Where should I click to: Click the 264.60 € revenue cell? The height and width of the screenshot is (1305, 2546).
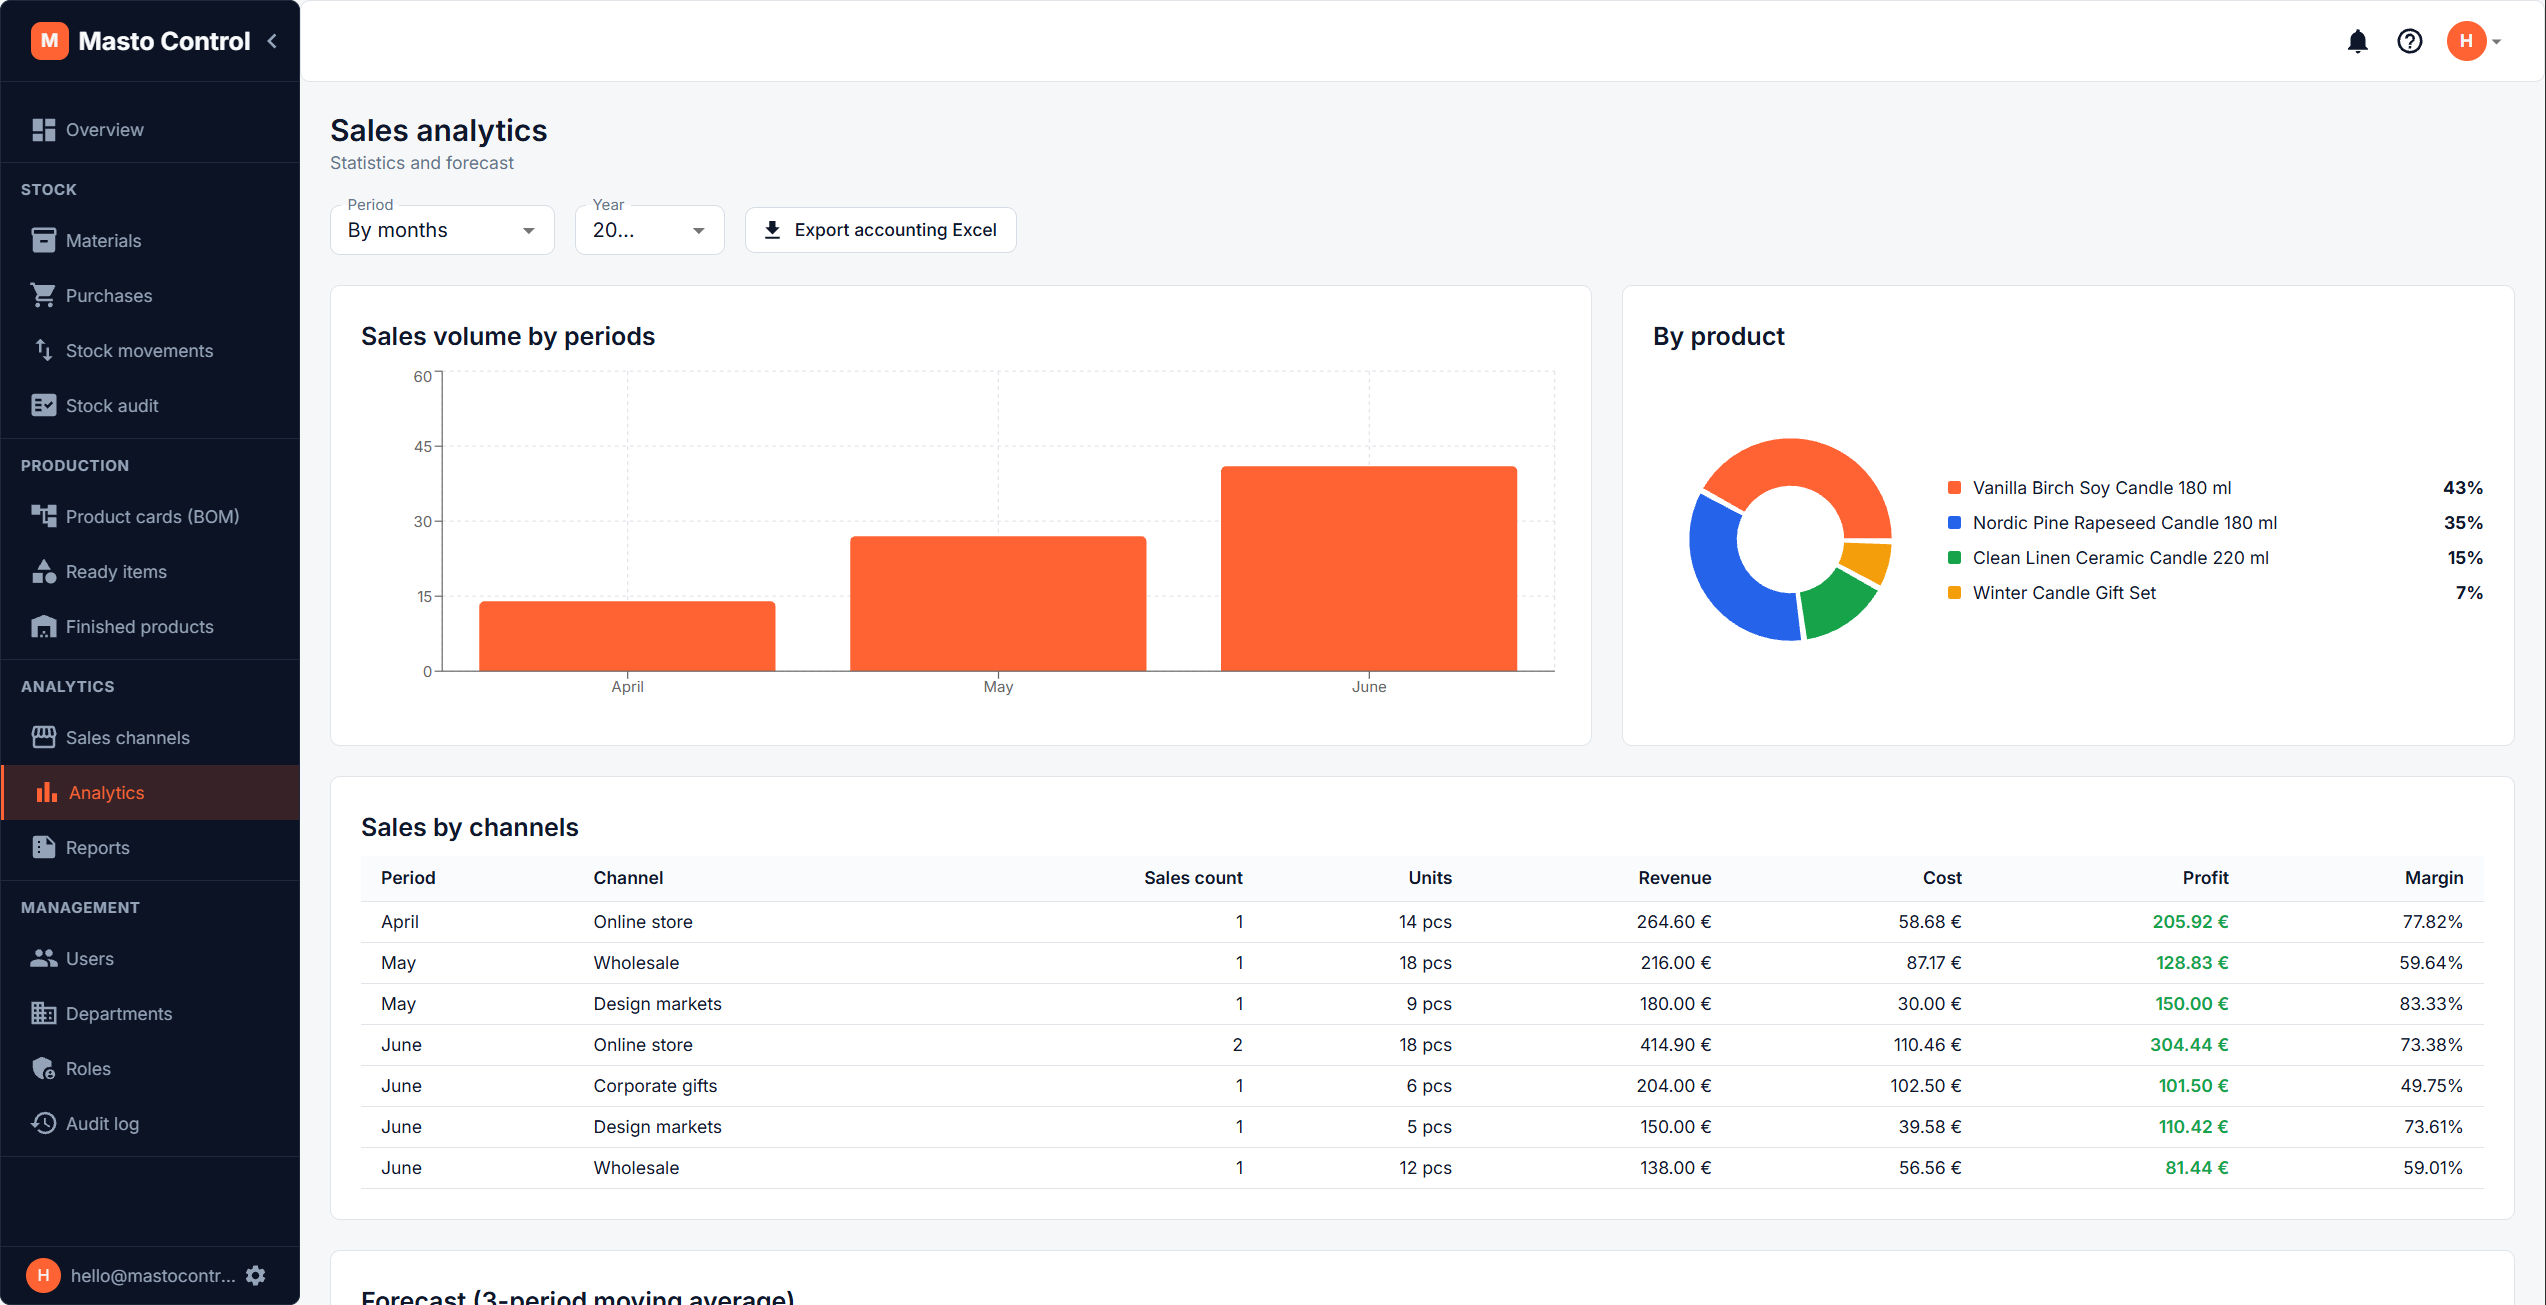coord(1674,921)
